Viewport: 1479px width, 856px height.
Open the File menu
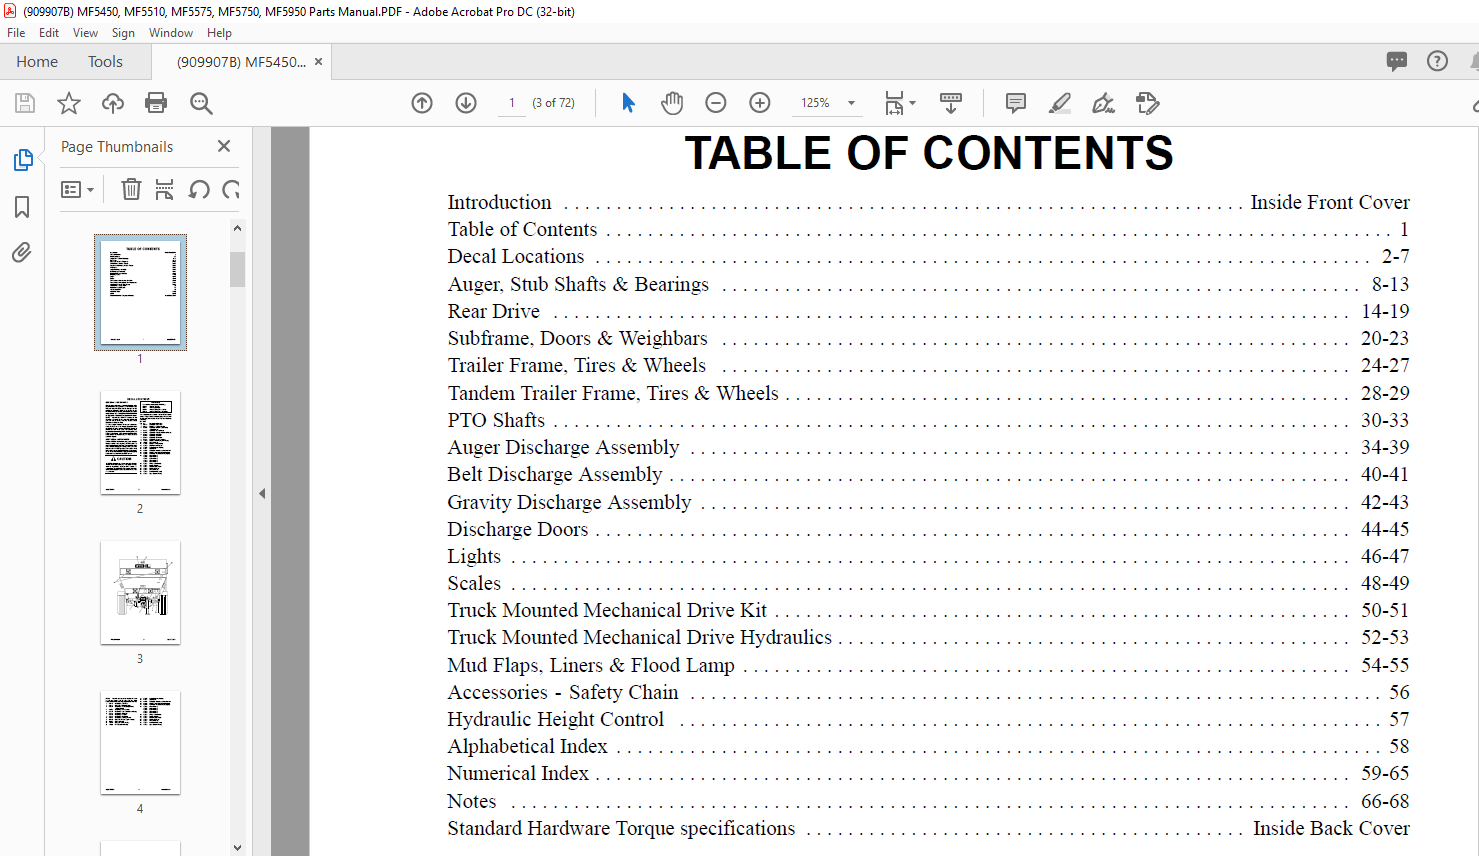[16, 33]
